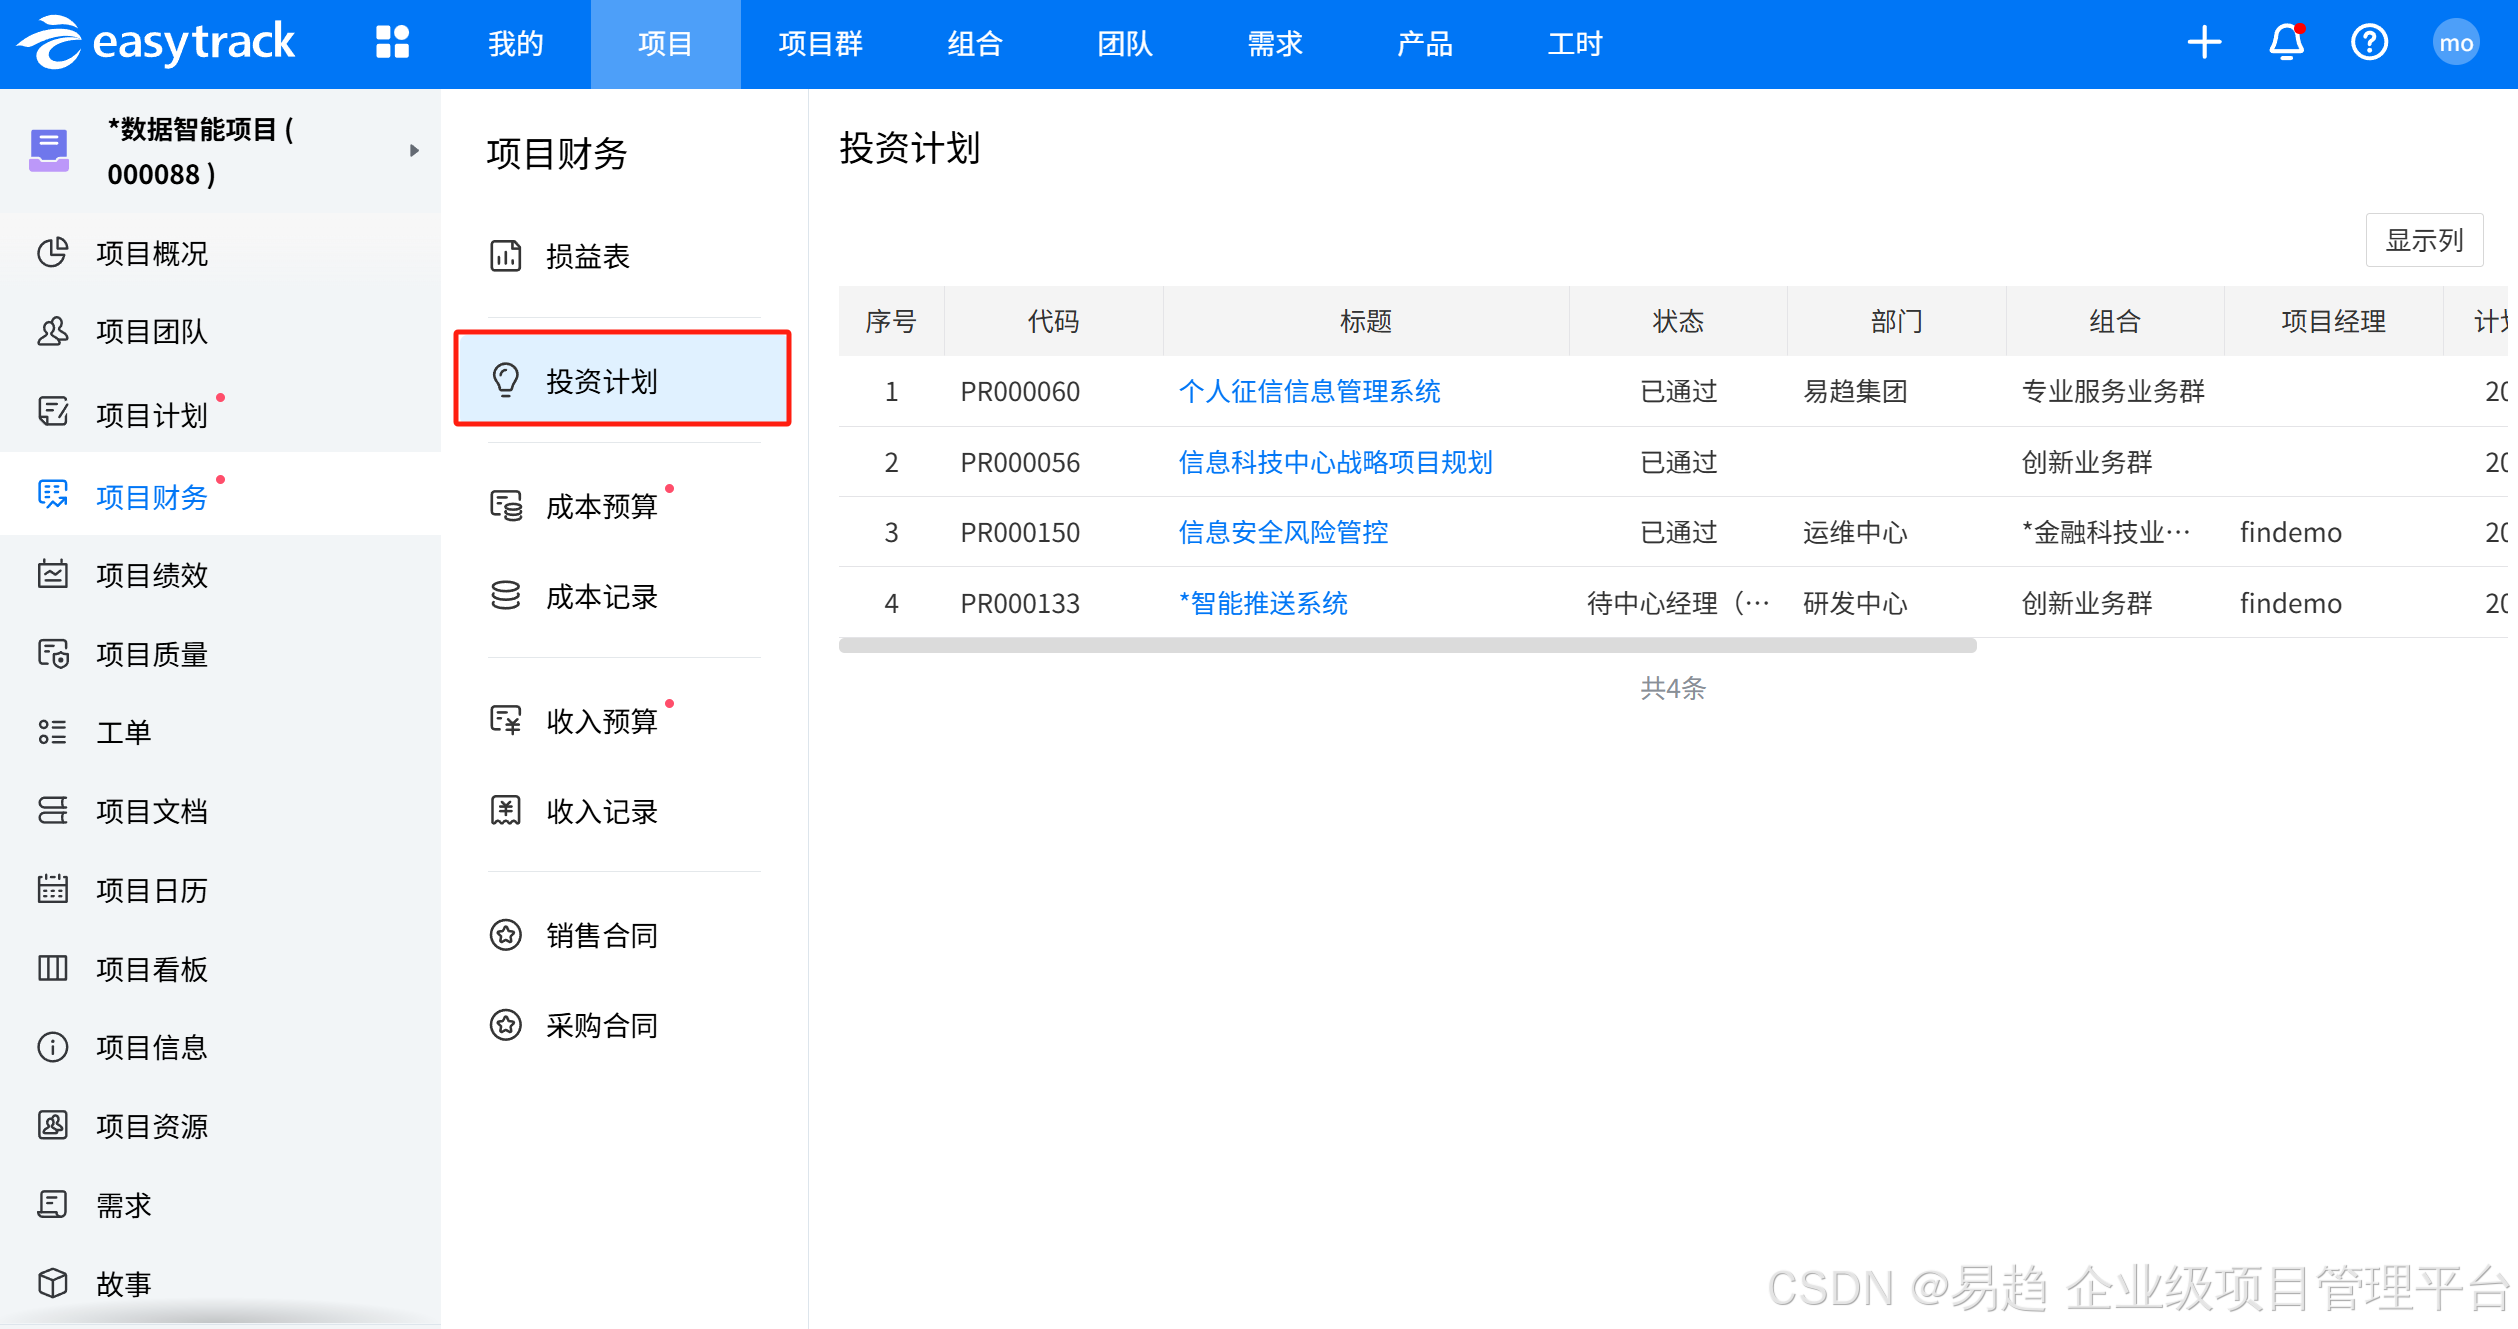Open the *智能推送系统 link

tap(1263, 603)
